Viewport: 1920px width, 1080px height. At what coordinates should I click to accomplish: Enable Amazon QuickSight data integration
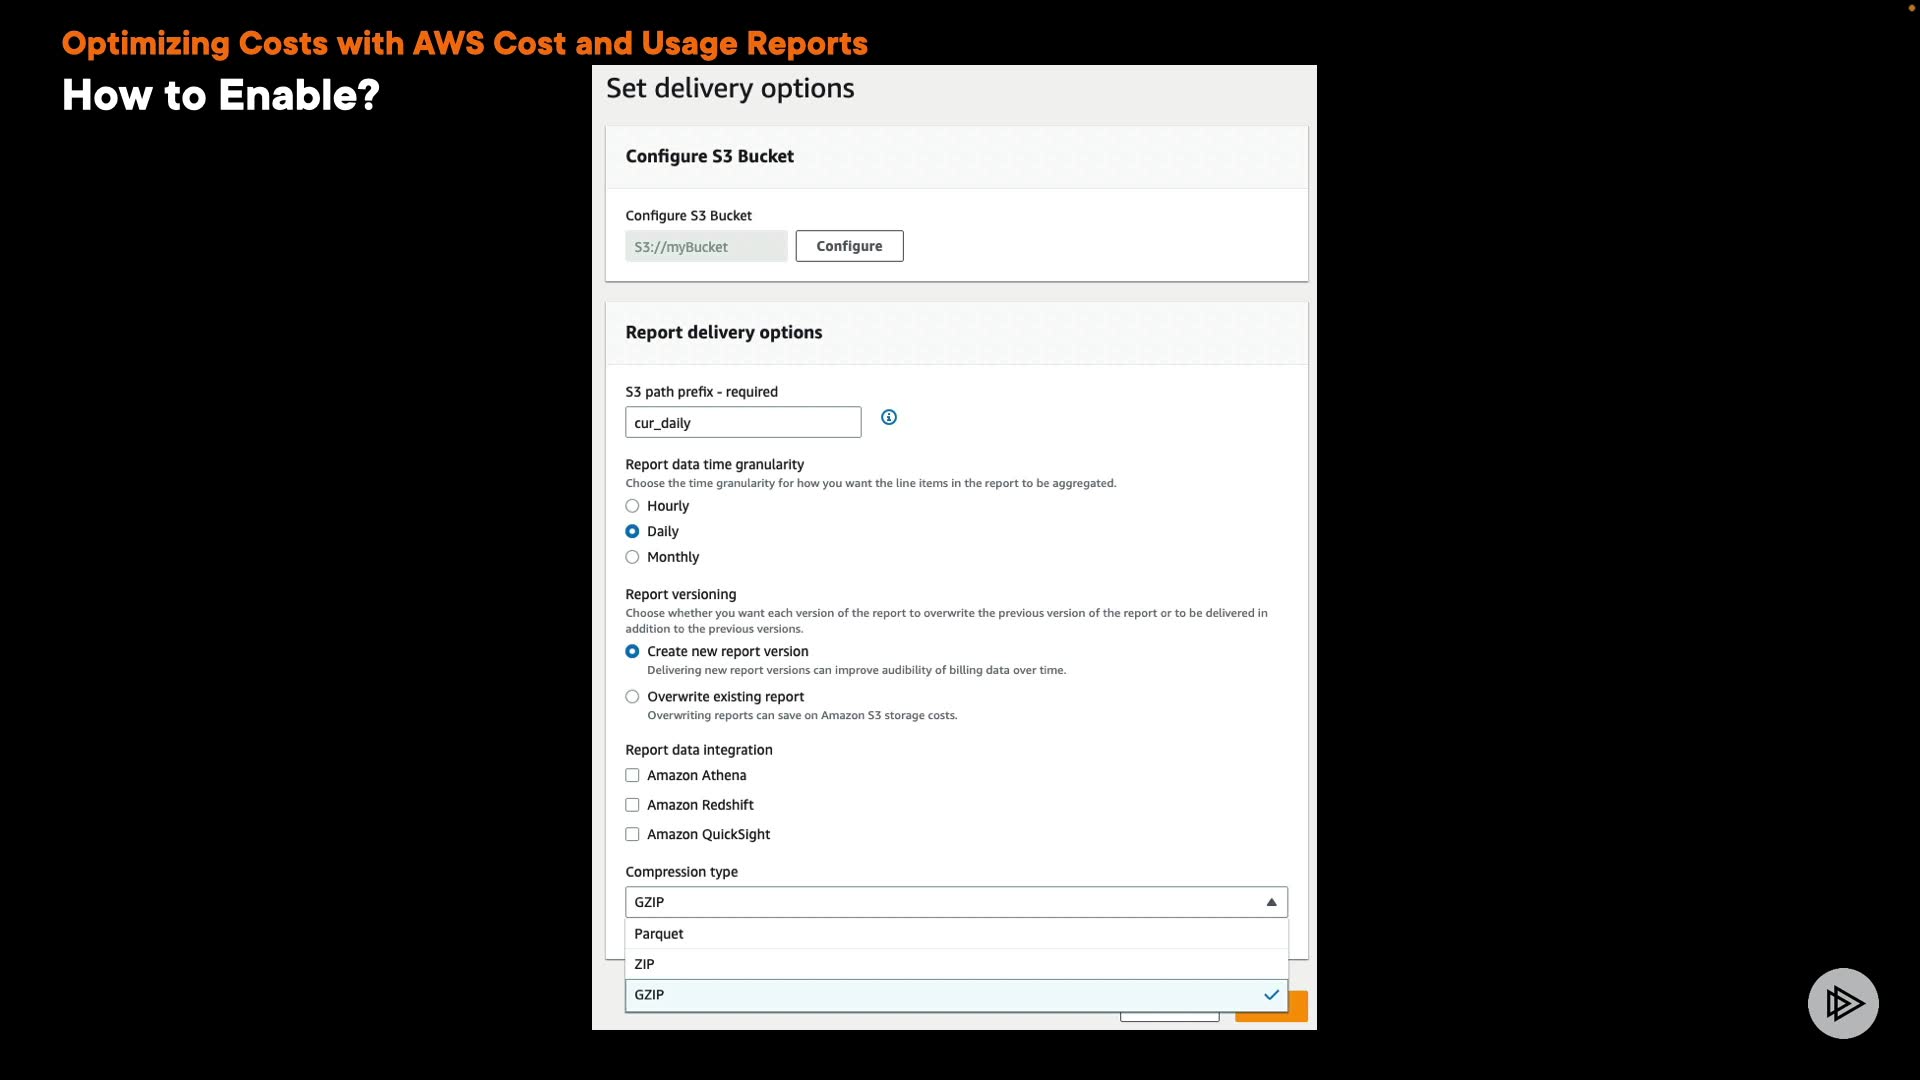click(632, 834)
